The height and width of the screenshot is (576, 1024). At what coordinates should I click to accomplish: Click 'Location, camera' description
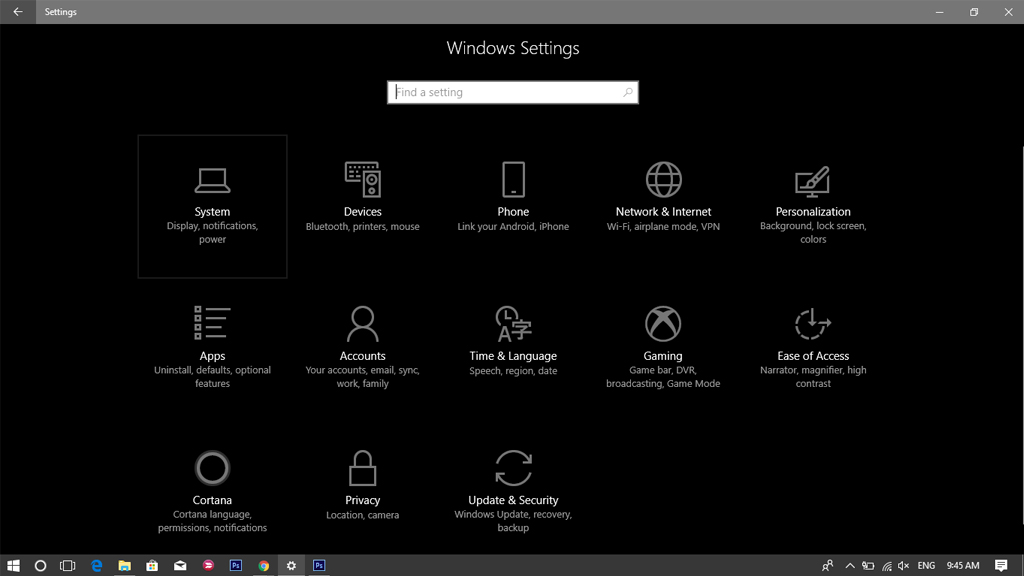pos(362,515)
